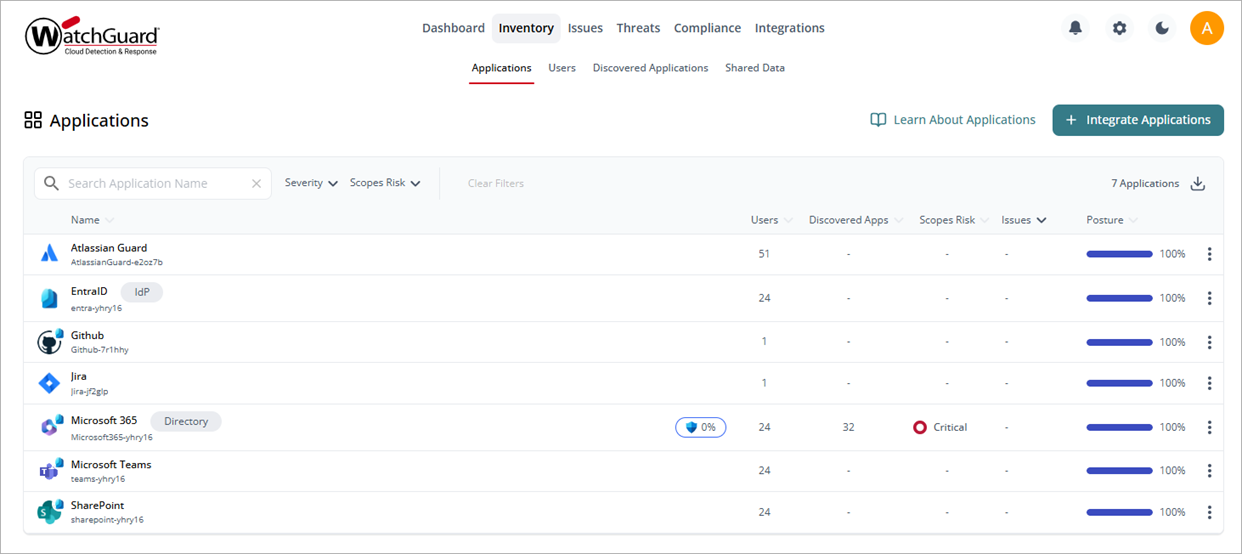Viewport: 1242px width, 554px height.
Task: Click the 51 users count for Atlassian Guard
Action: point(764,254)
